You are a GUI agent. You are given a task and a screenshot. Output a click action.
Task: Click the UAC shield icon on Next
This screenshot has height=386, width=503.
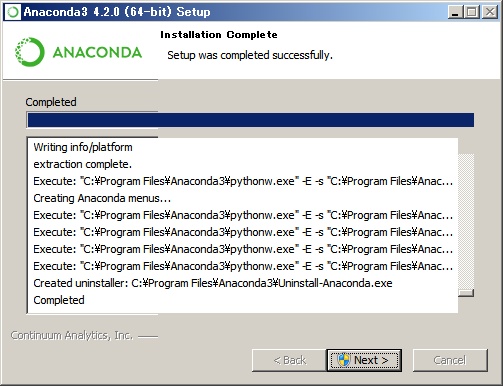pos(344,360)
